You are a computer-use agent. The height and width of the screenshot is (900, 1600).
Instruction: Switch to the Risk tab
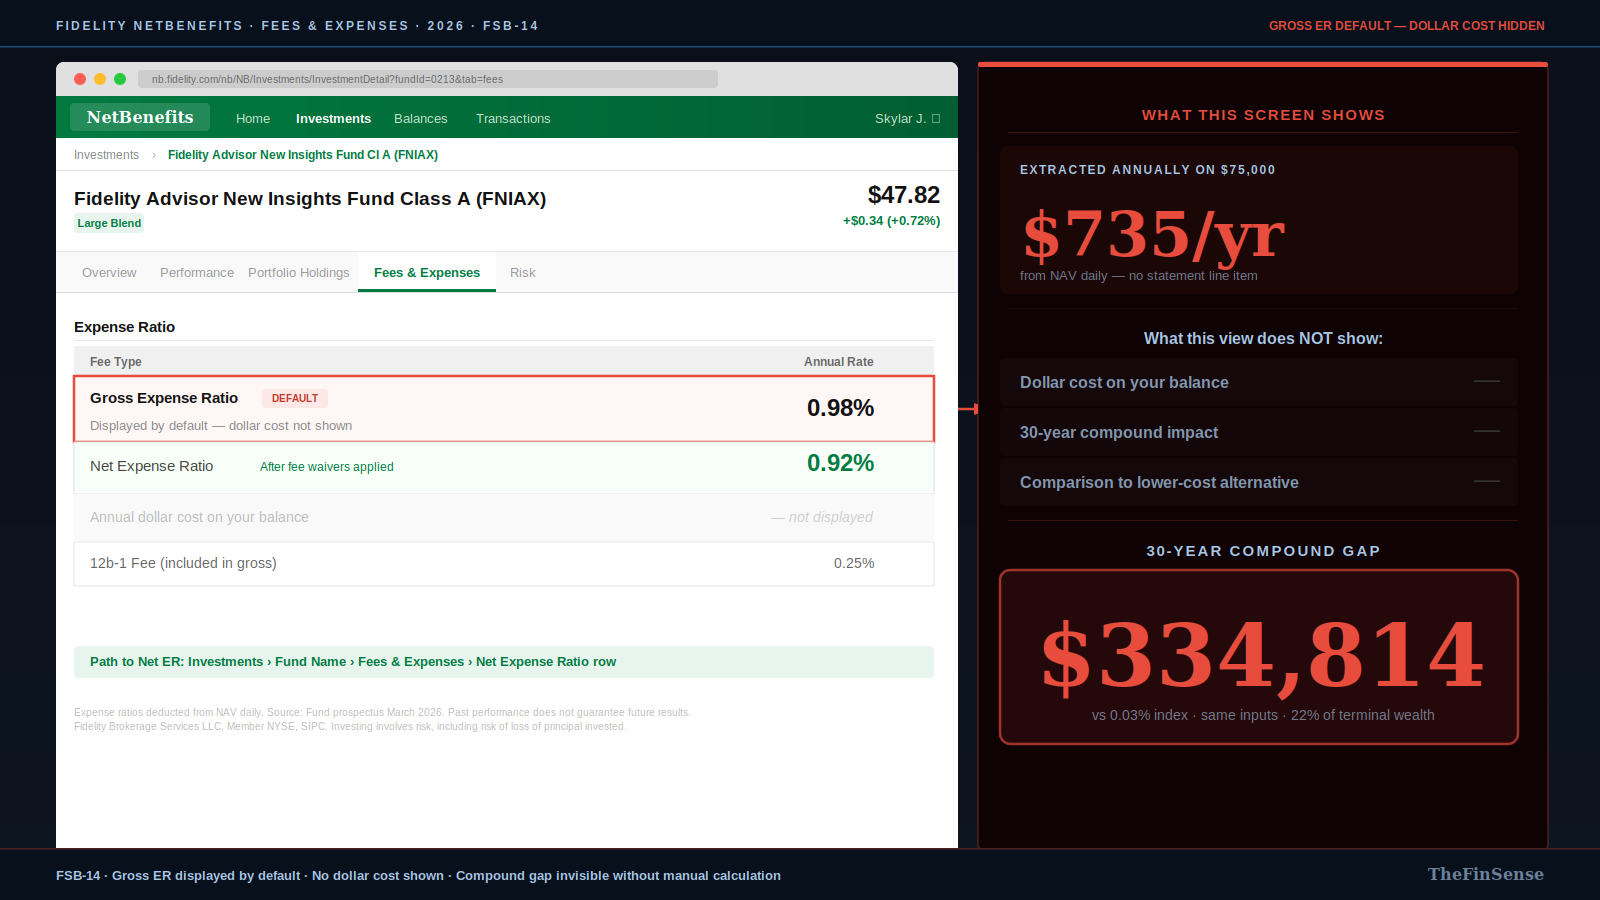522,272
